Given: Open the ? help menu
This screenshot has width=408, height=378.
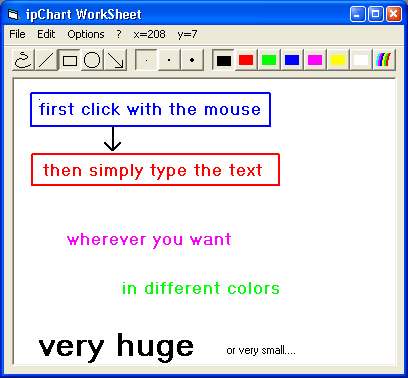Looking at the screenshot, I should coord(119,34).
